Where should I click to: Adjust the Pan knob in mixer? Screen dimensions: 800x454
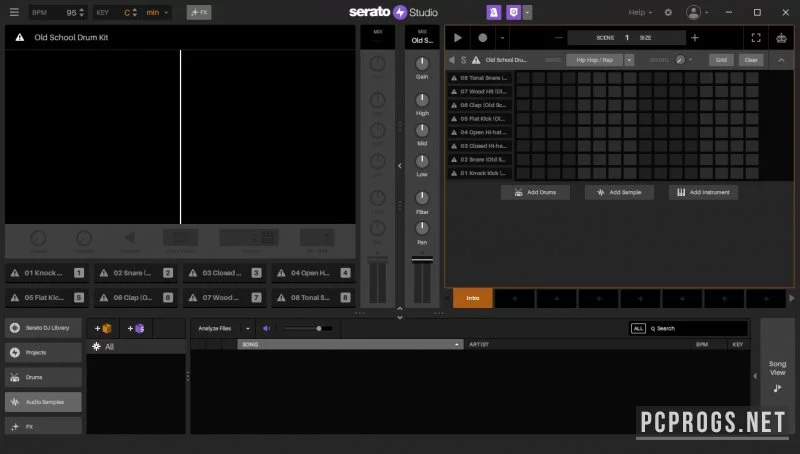422,228
